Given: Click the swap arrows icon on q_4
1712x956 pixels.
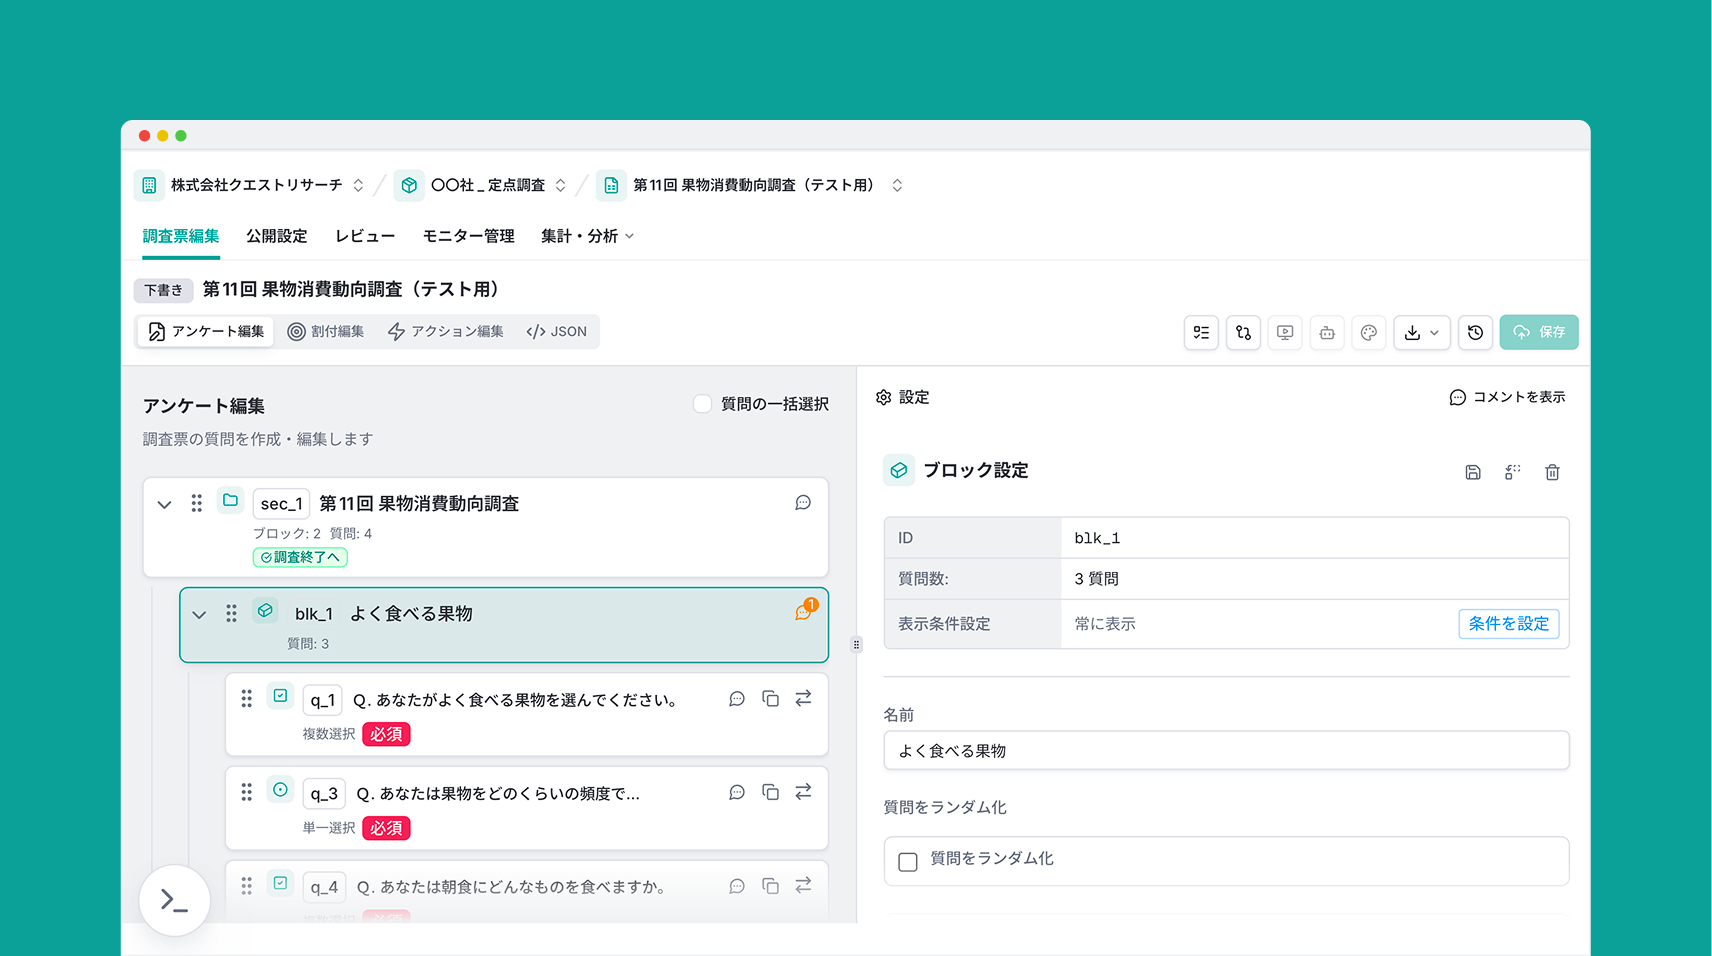Looking at the screenshot, I should click(x=803, y=886).
